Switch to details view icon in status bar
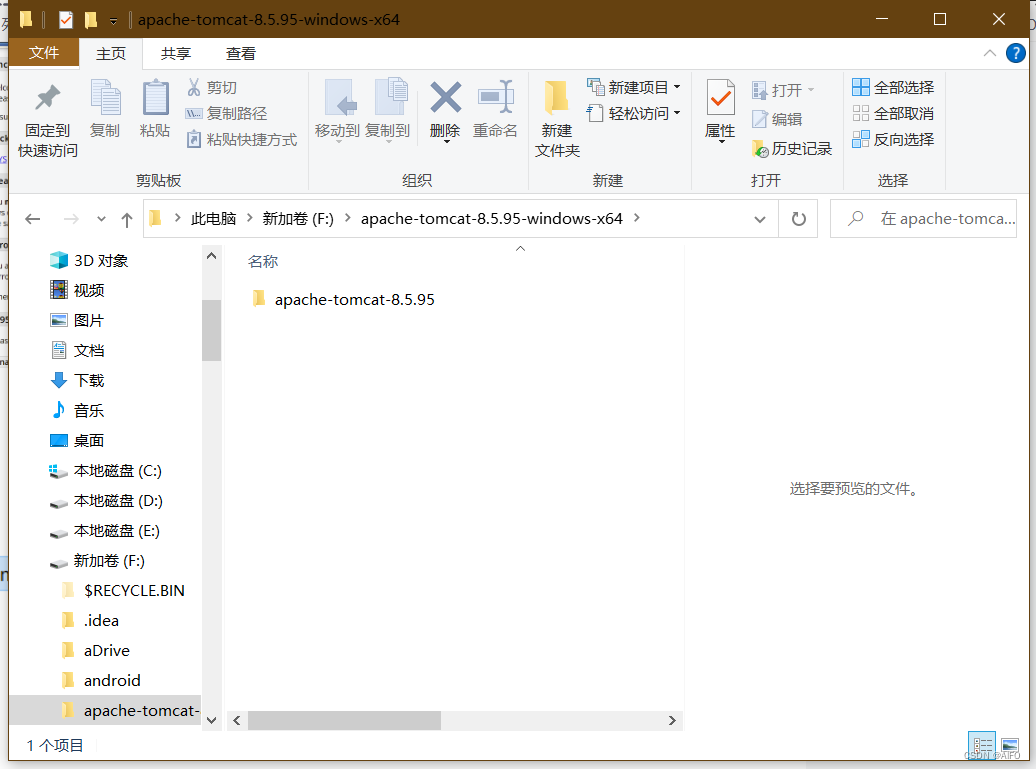The width and height of the screenshot is (1036, 769). tap(982, 745)
